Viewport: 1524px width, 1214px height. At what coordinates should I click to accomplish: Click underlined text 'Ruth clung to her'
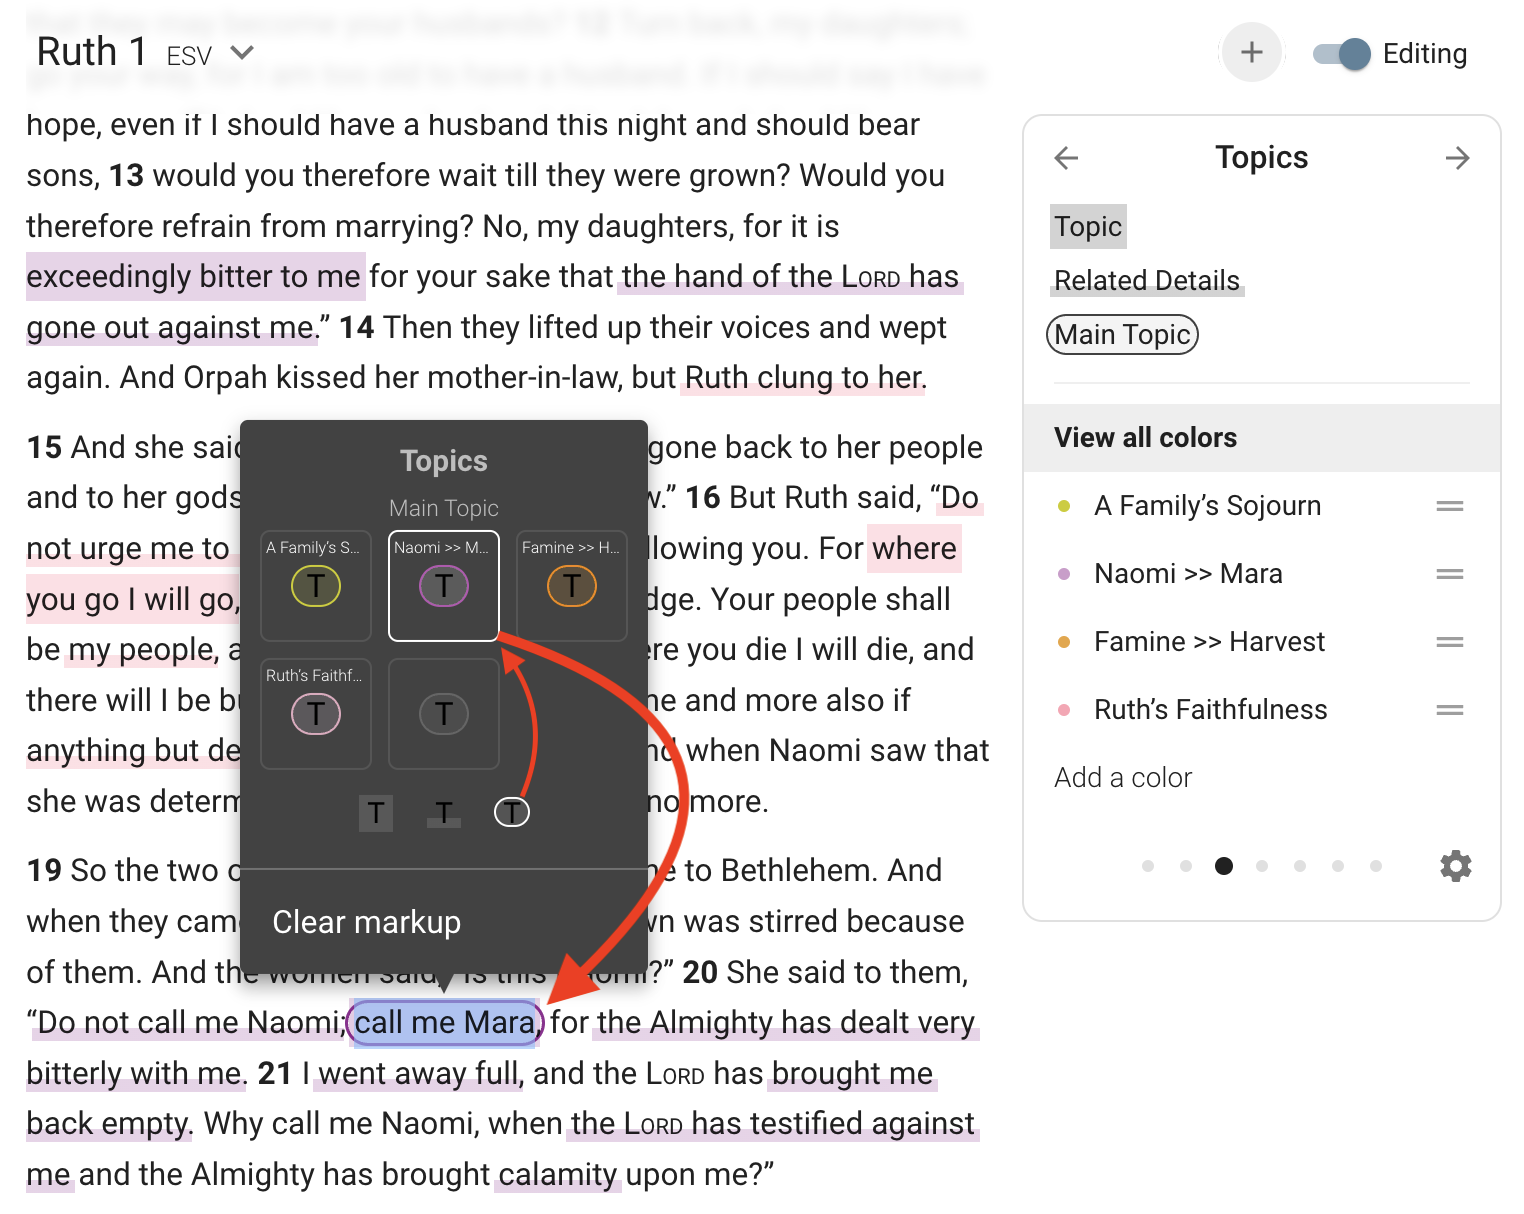click(x=803, y=378)
